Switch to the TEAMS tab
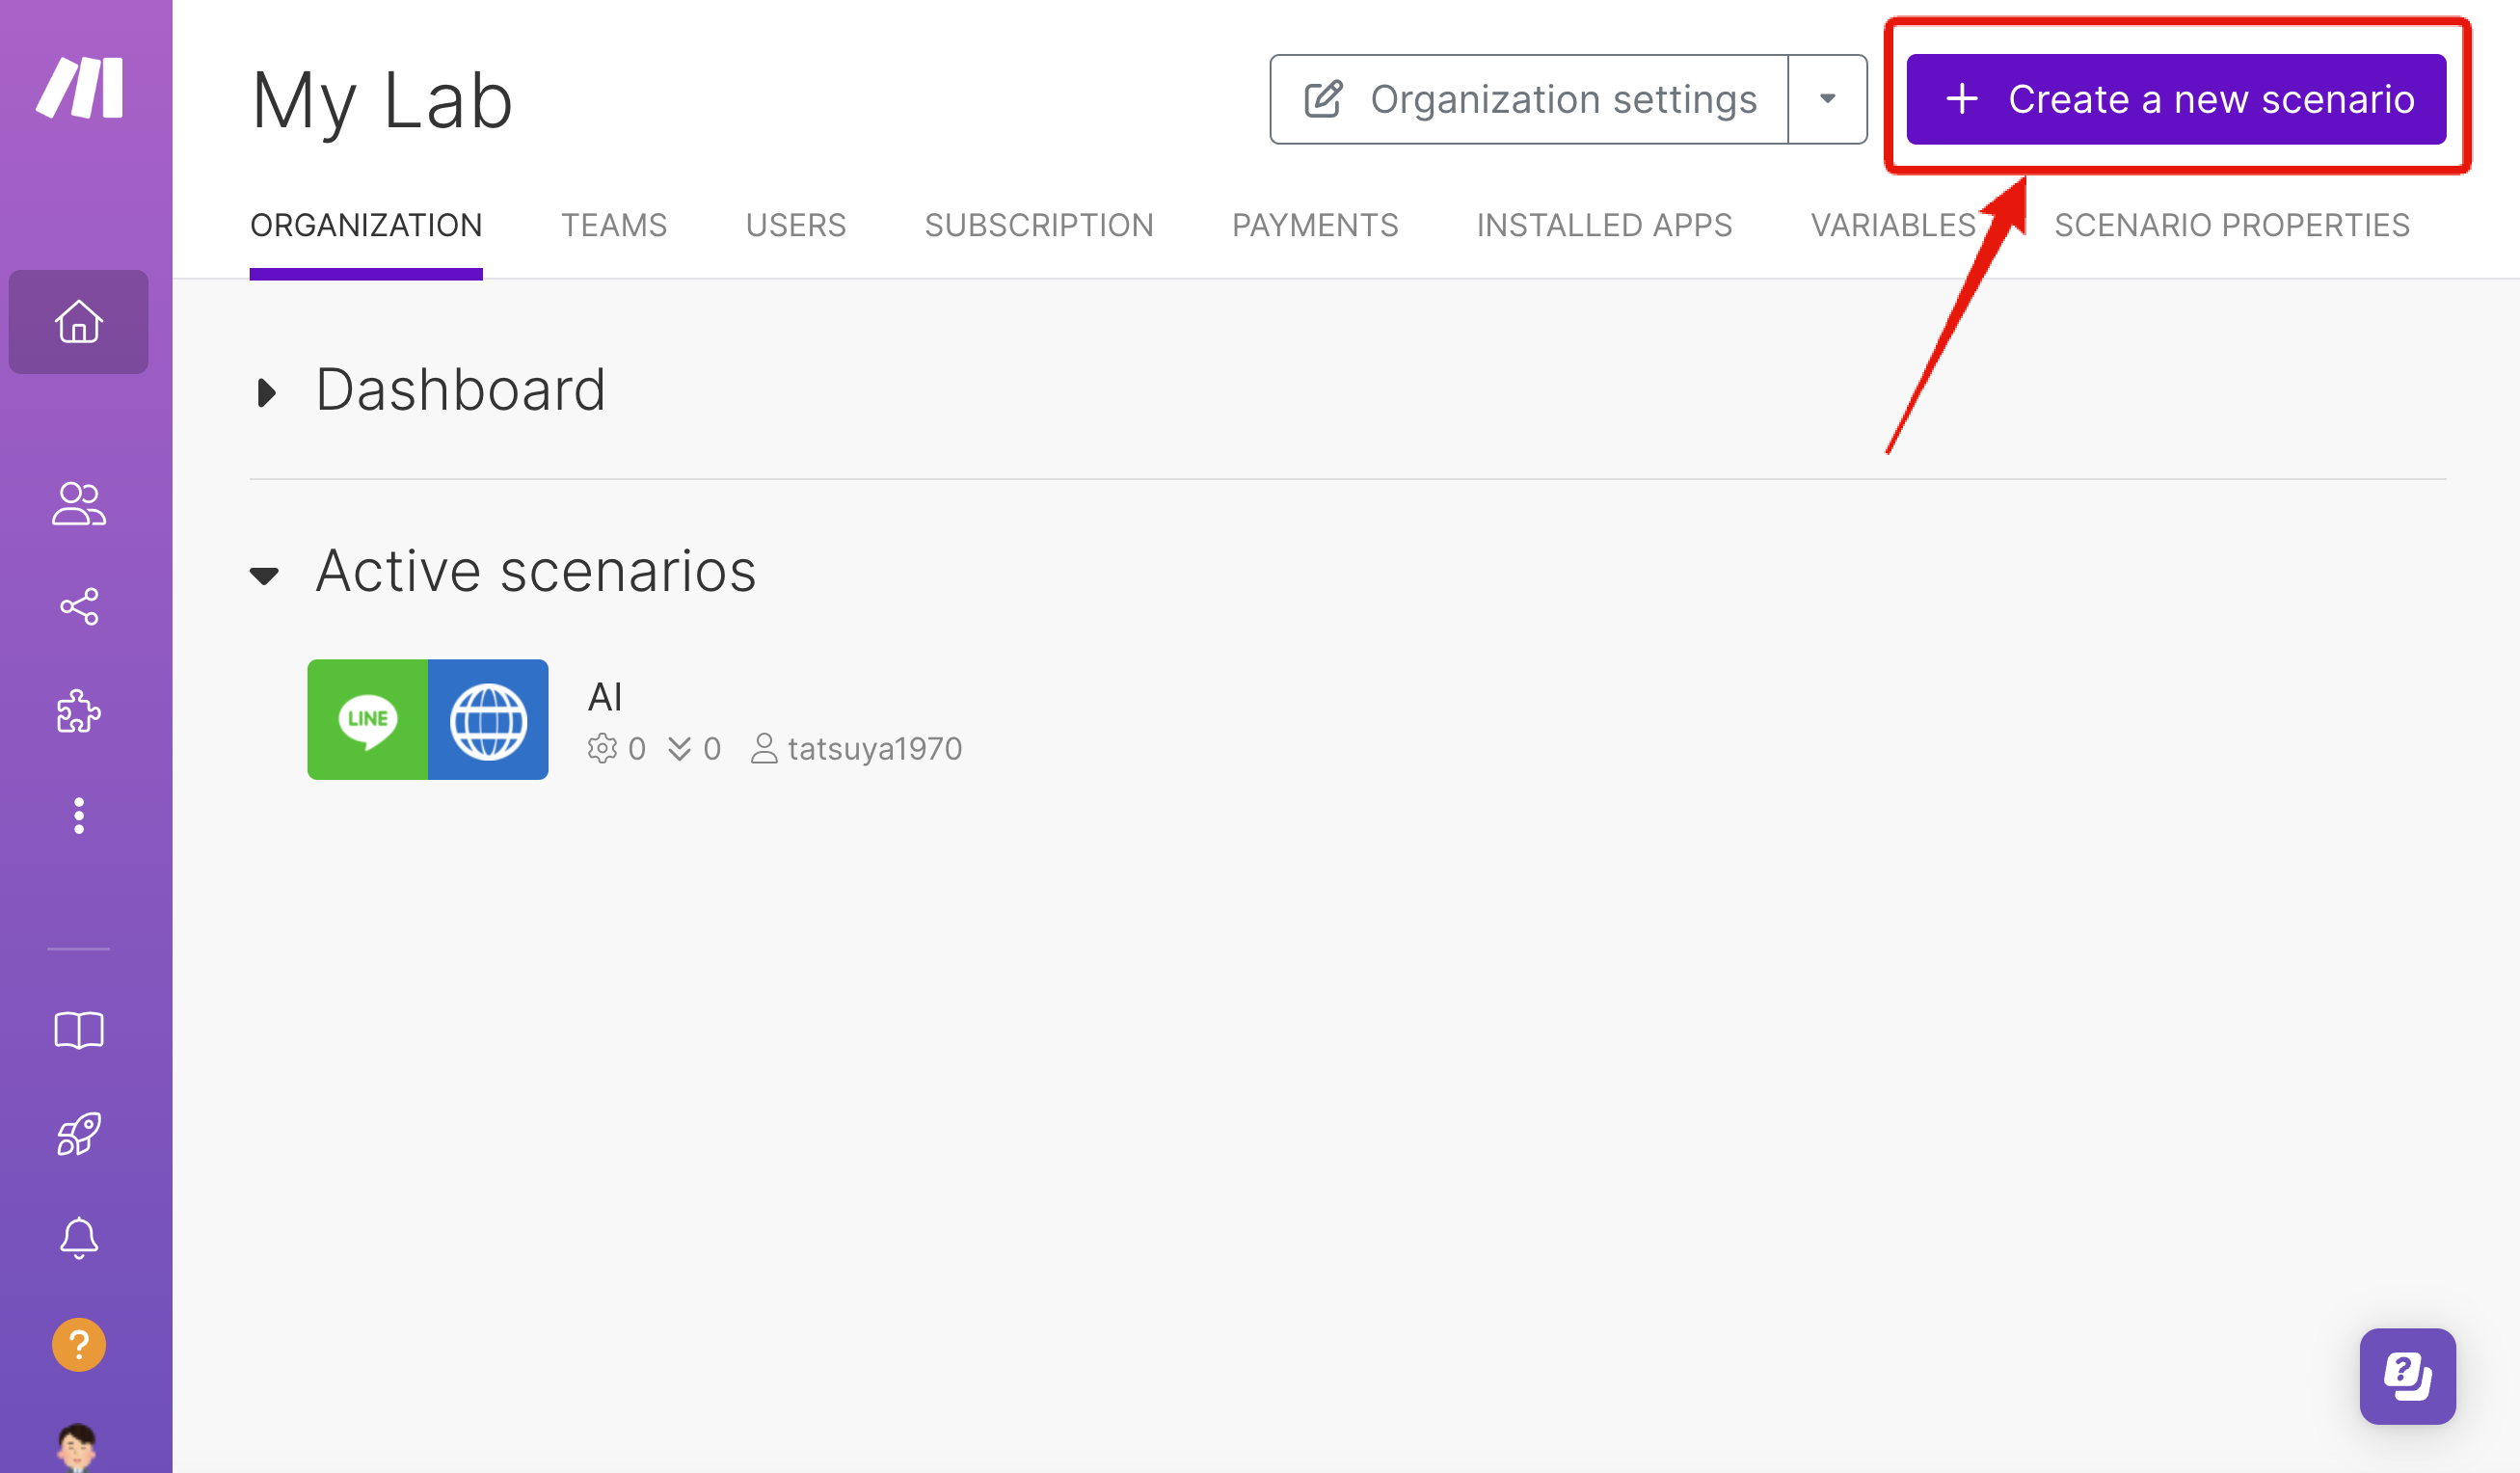 tap(613, 225)
